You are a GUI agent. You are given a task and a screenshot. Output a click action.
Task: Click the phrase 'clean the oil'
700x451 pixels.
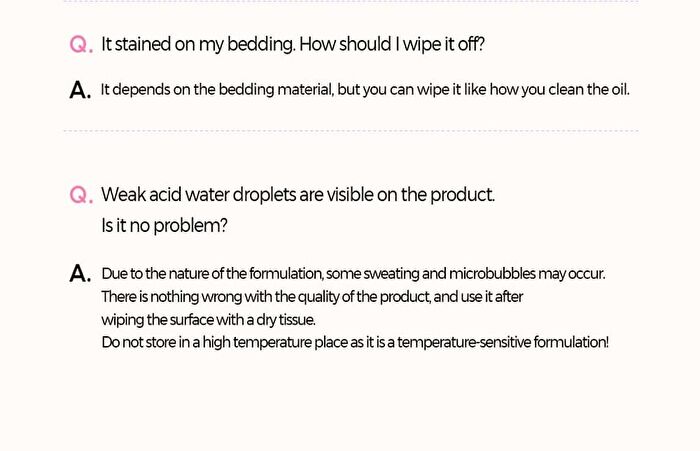pos(589,90)
